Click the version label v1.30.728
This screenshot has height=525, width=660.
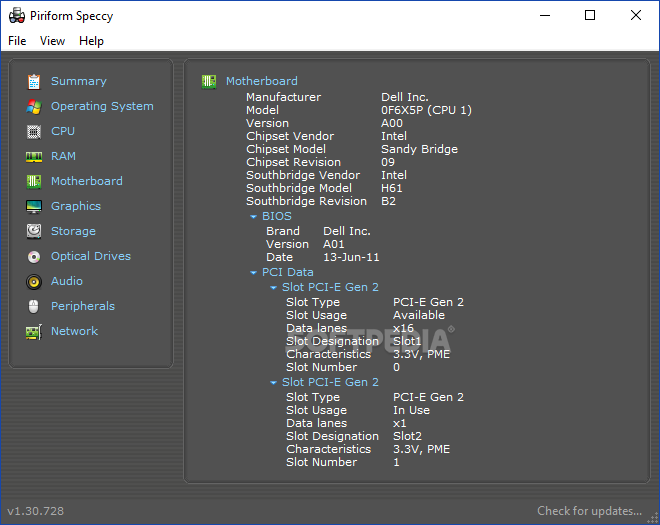tap(36, 511)
